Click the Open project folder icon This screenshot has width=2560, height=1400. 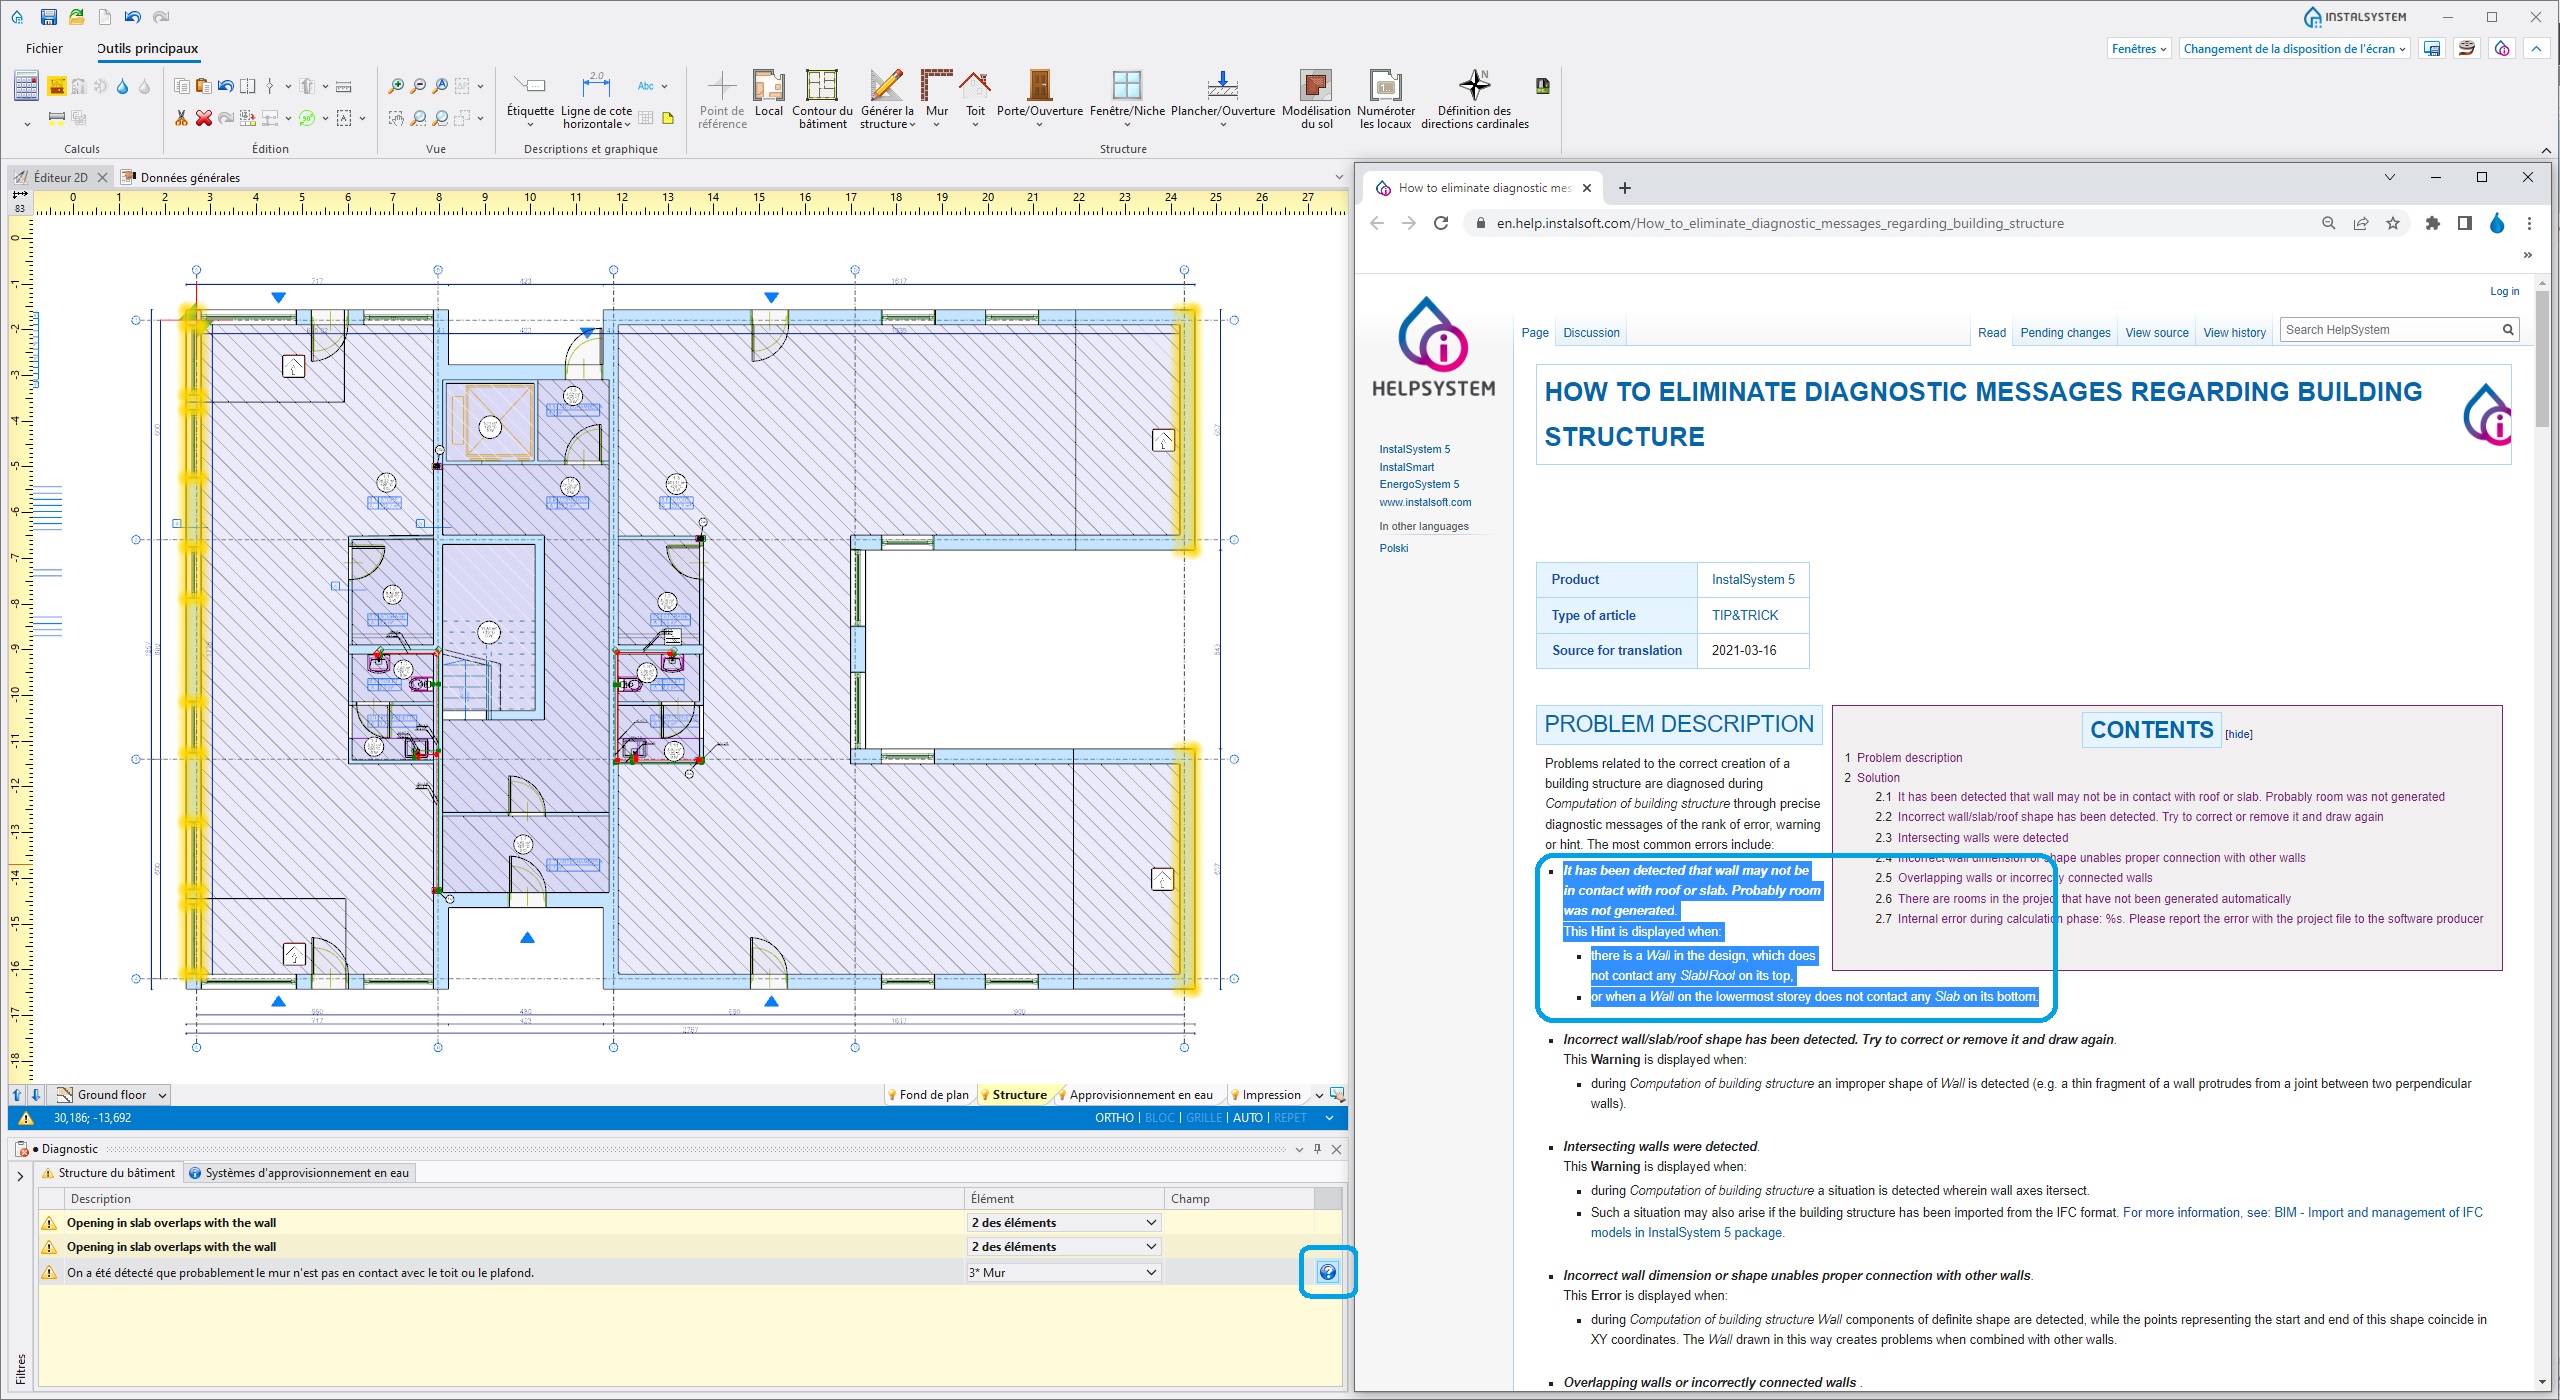76,17
